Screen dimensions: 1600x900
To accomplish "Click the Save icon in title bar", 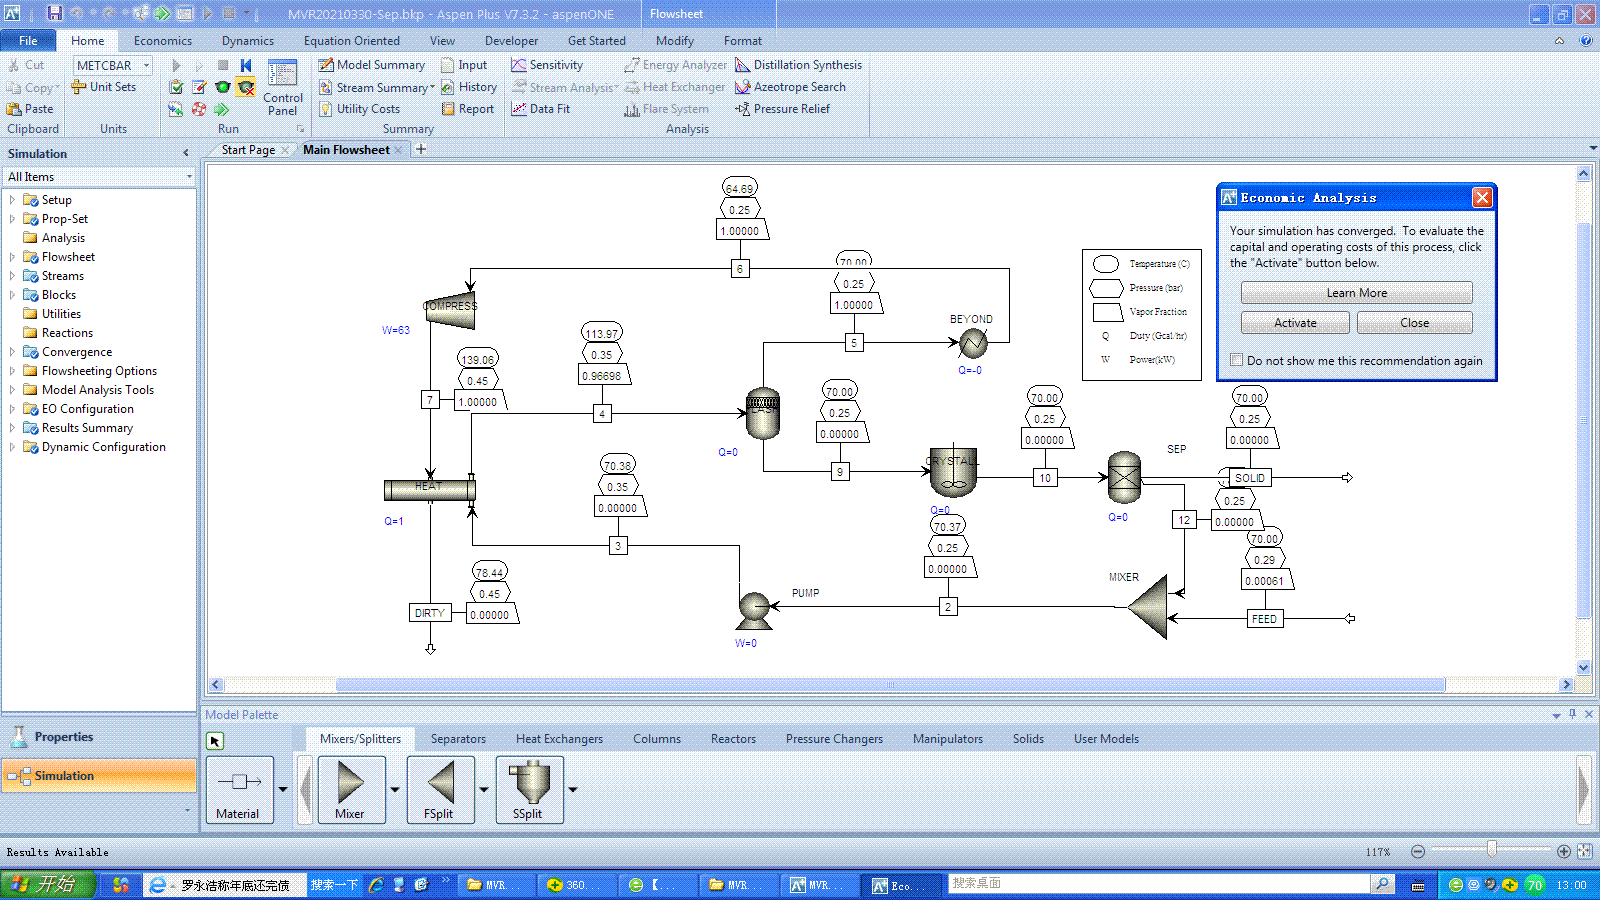I will click(x=54, y=13).
